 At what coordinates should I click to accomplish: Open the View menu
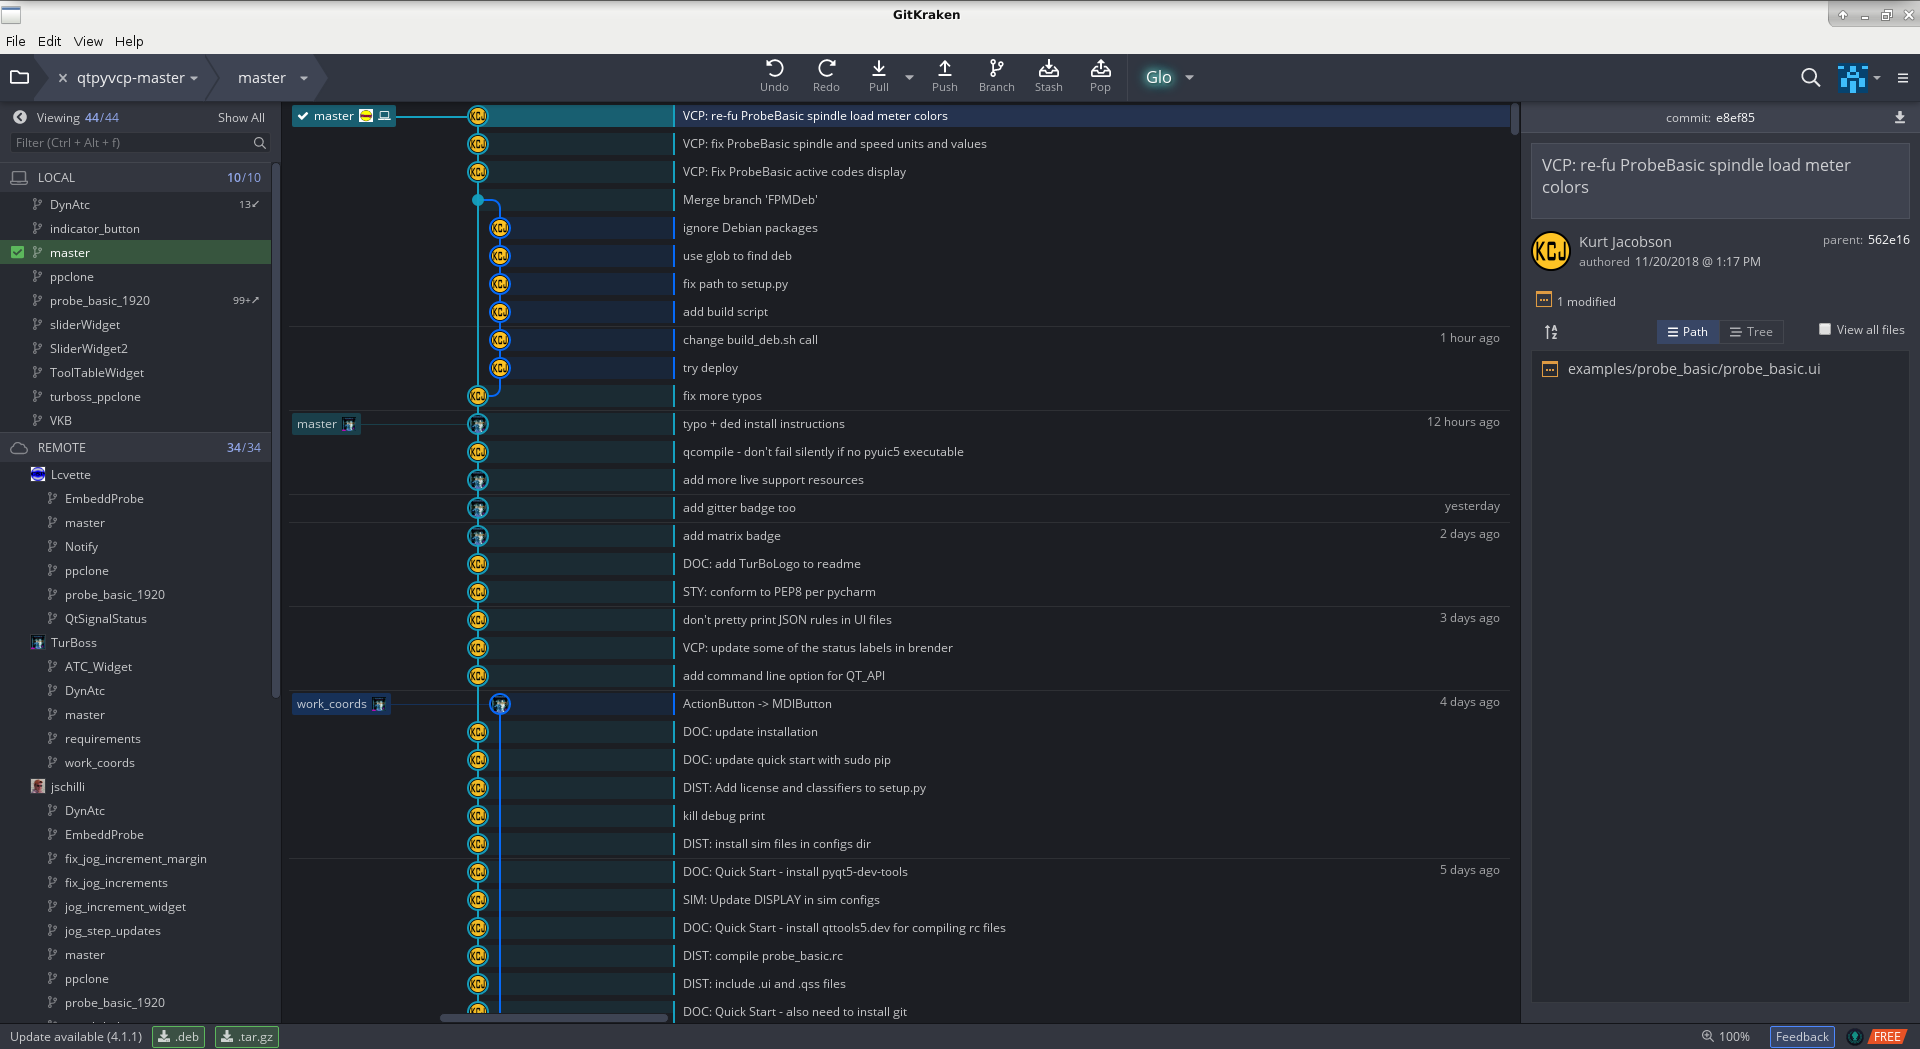click(x=88, y=41)
